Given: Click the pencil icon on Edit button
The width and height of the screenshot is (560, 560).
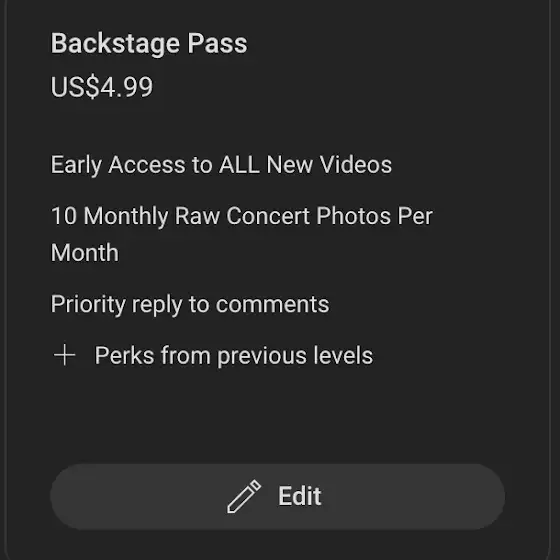Looking at the screenshot, I should click(244, 496).
